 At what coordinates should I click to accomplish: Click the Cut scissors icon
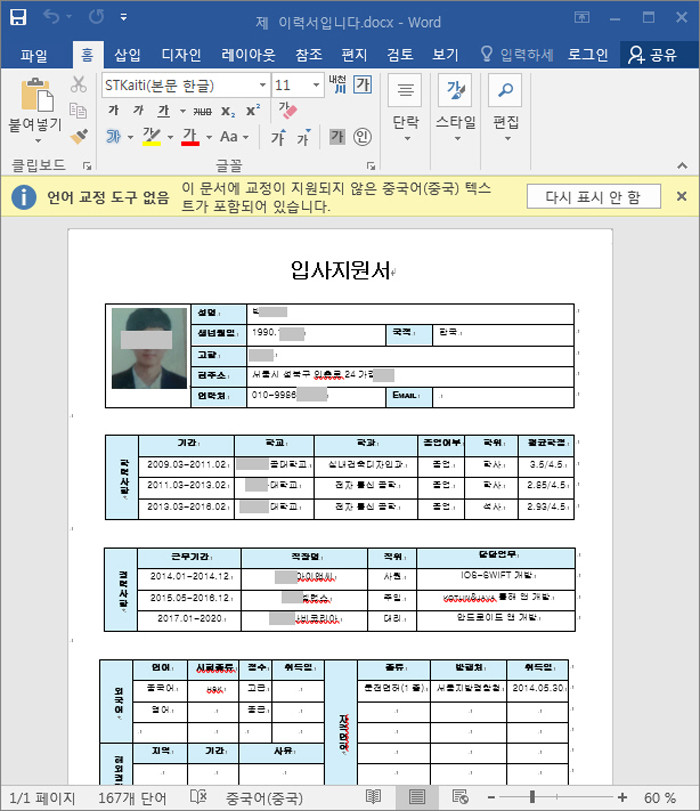[x=79, y=85]
